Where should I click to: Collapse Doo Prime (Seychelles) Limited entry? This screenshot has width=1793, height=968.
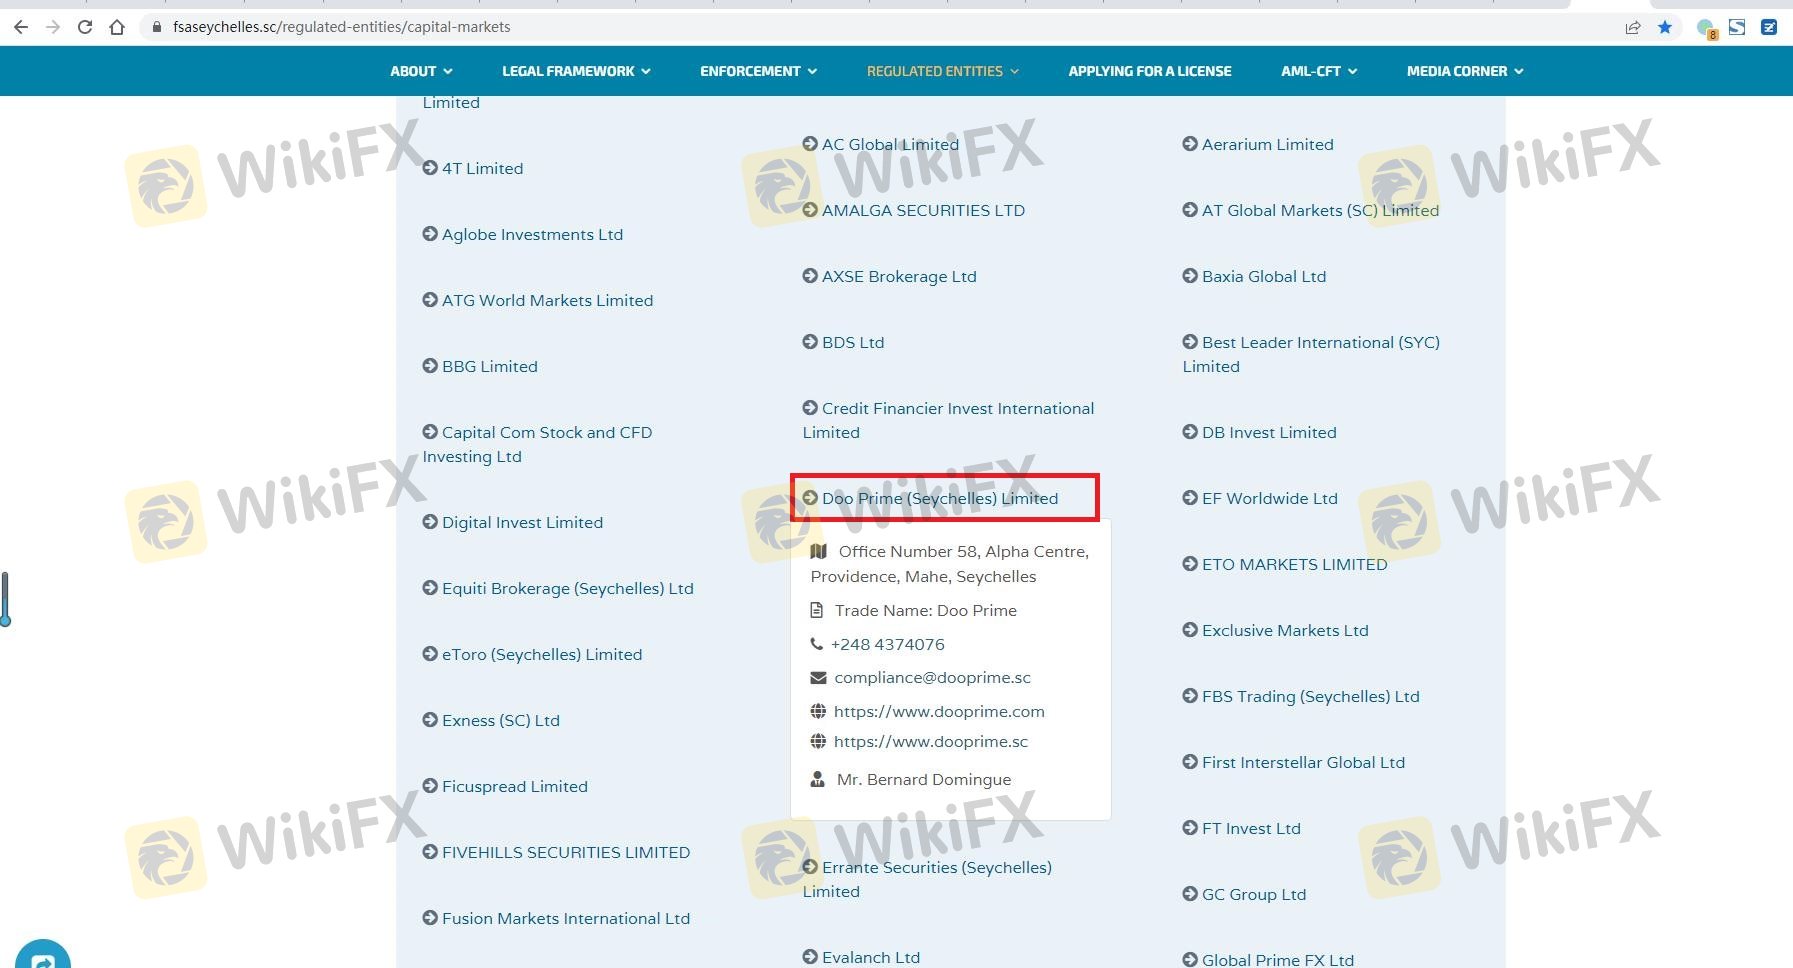pyautogui.click(x=939, y=498)
